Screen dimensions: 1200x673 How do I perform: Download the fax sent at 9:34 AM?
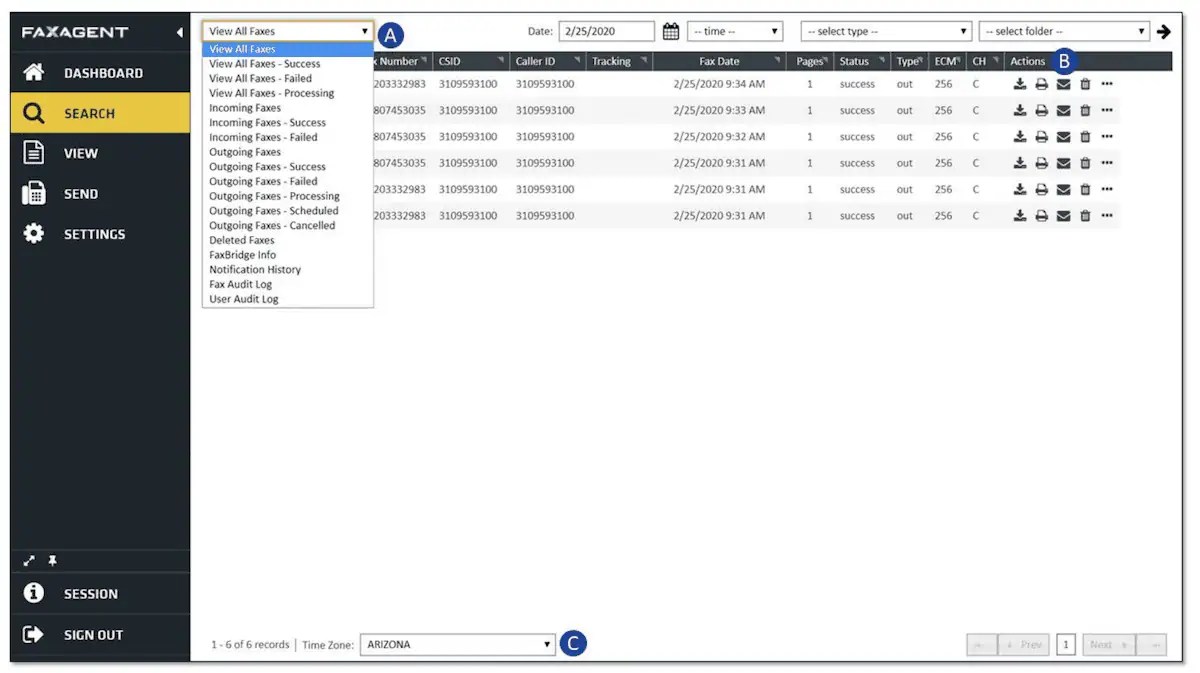[1020, 84]
